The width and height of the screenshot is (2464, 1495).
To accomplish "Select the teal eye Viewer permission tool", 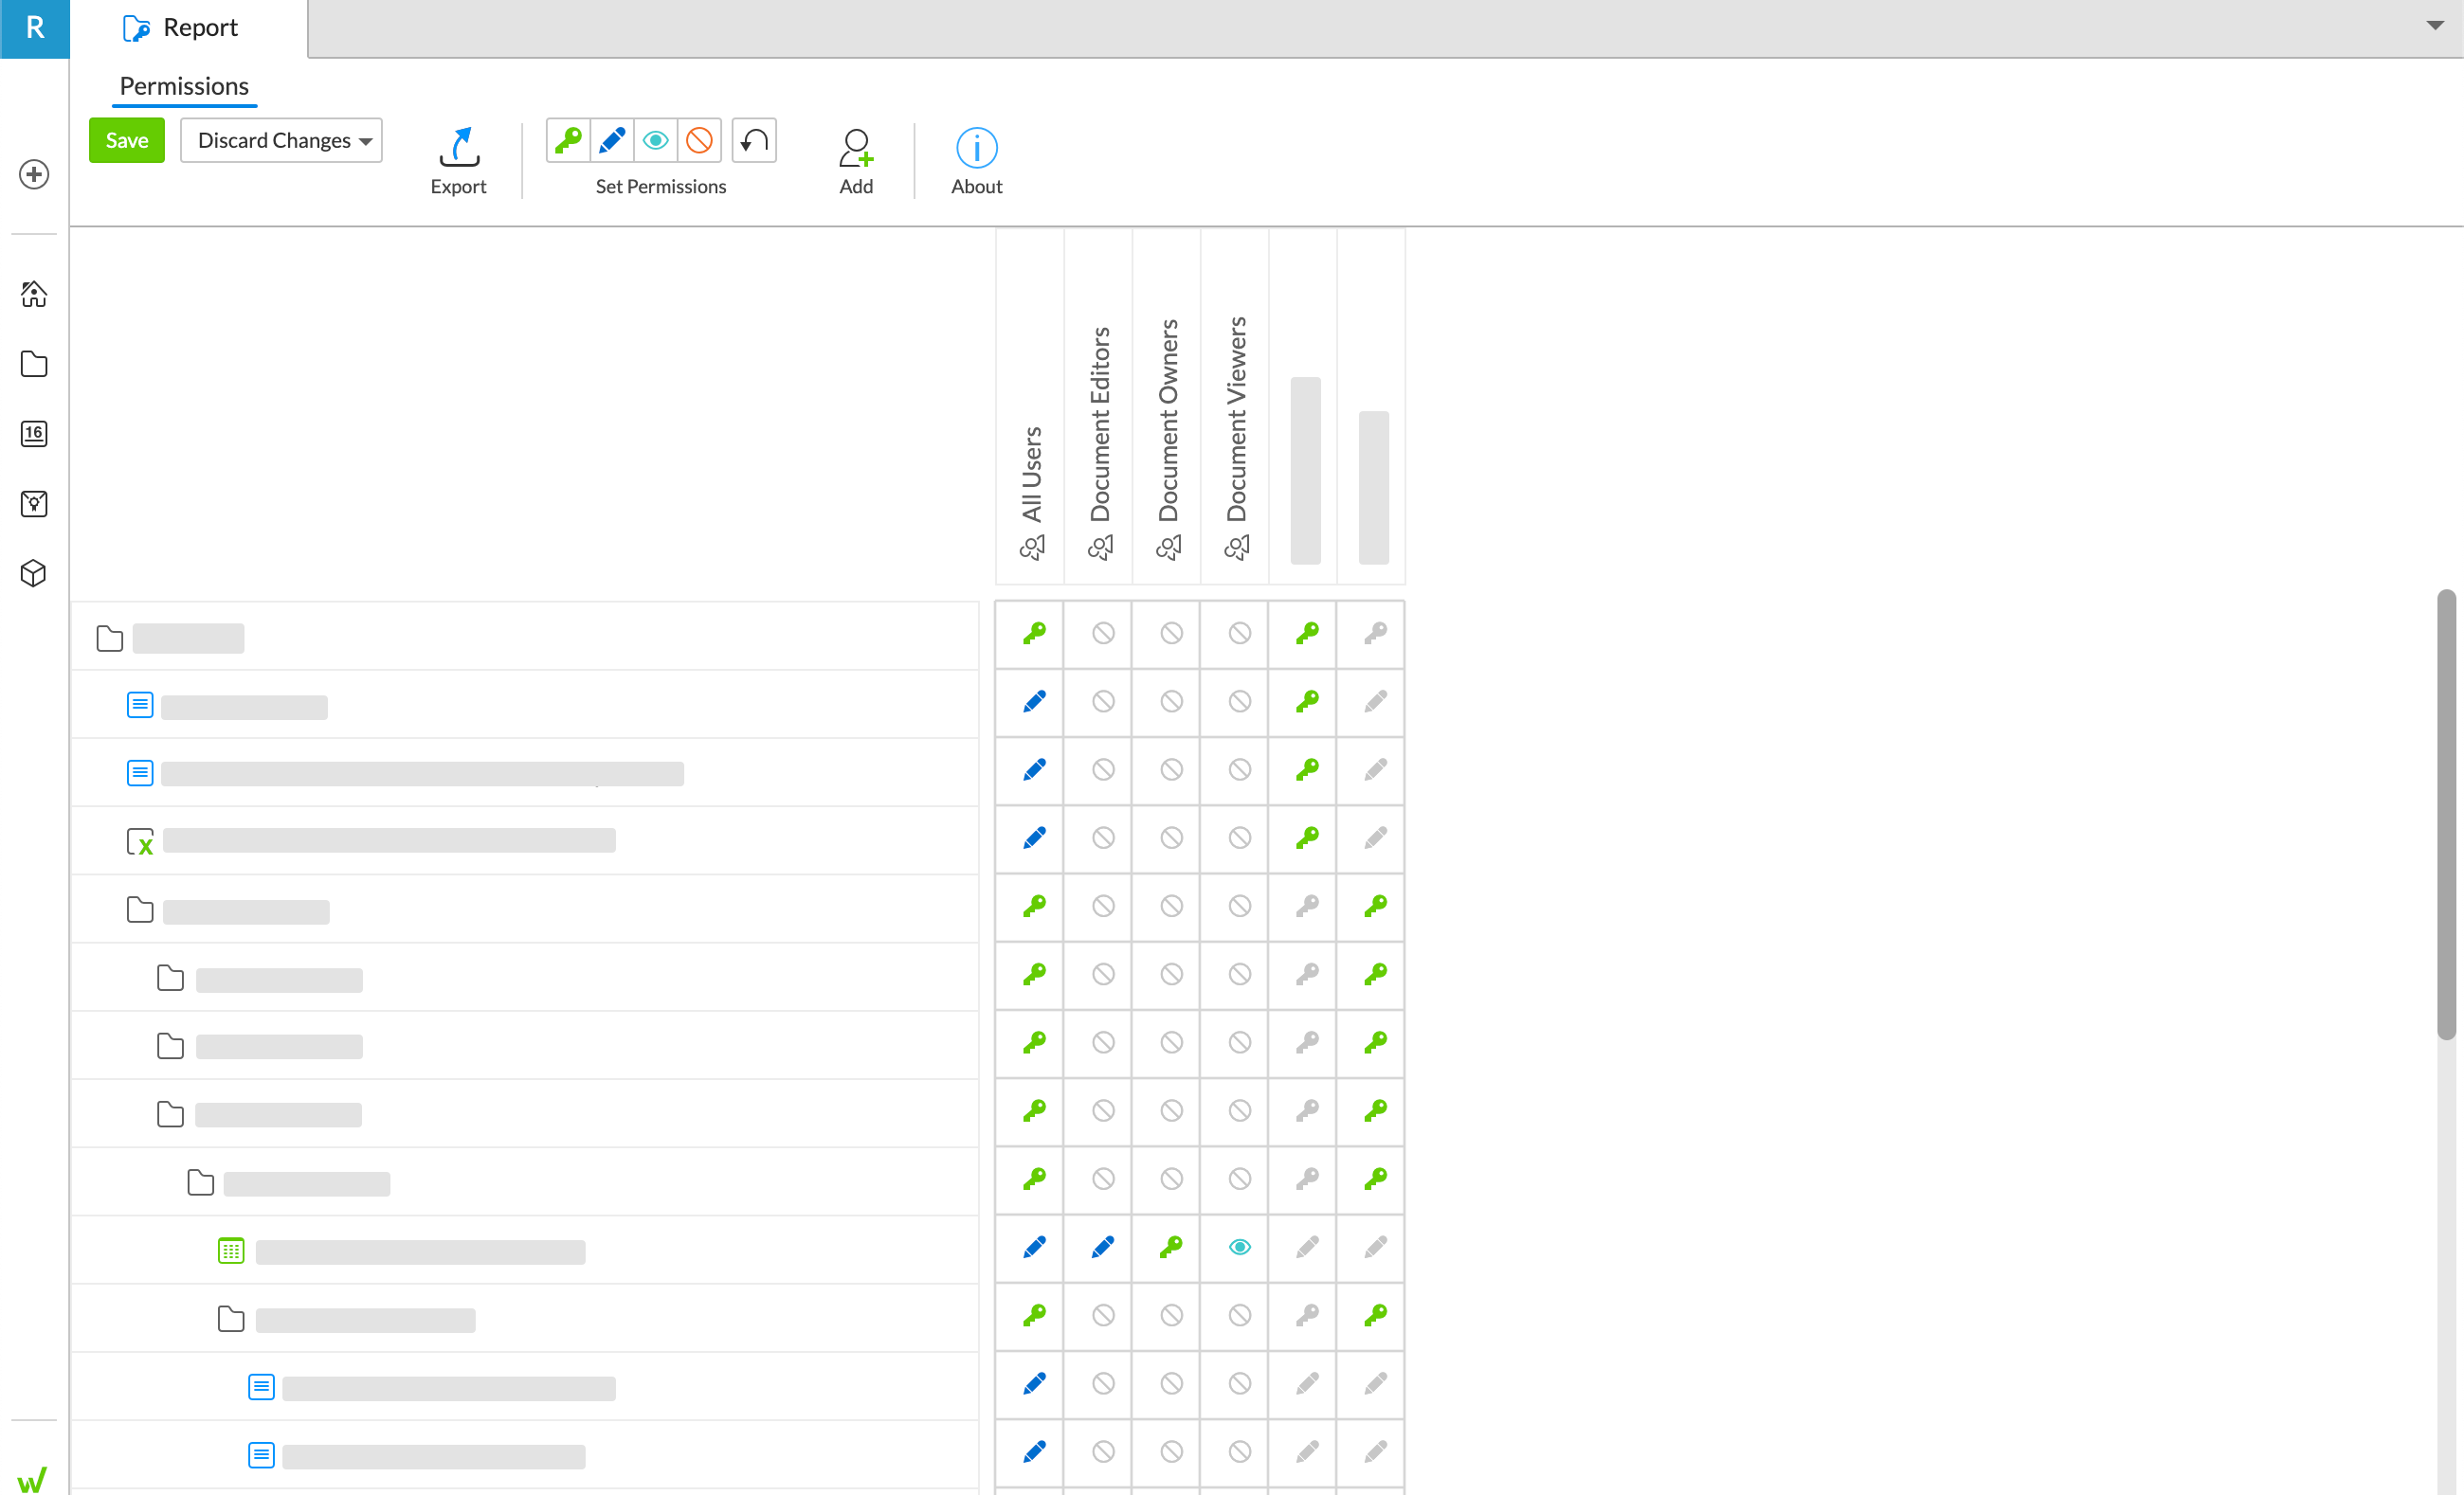I will point(656,140).
